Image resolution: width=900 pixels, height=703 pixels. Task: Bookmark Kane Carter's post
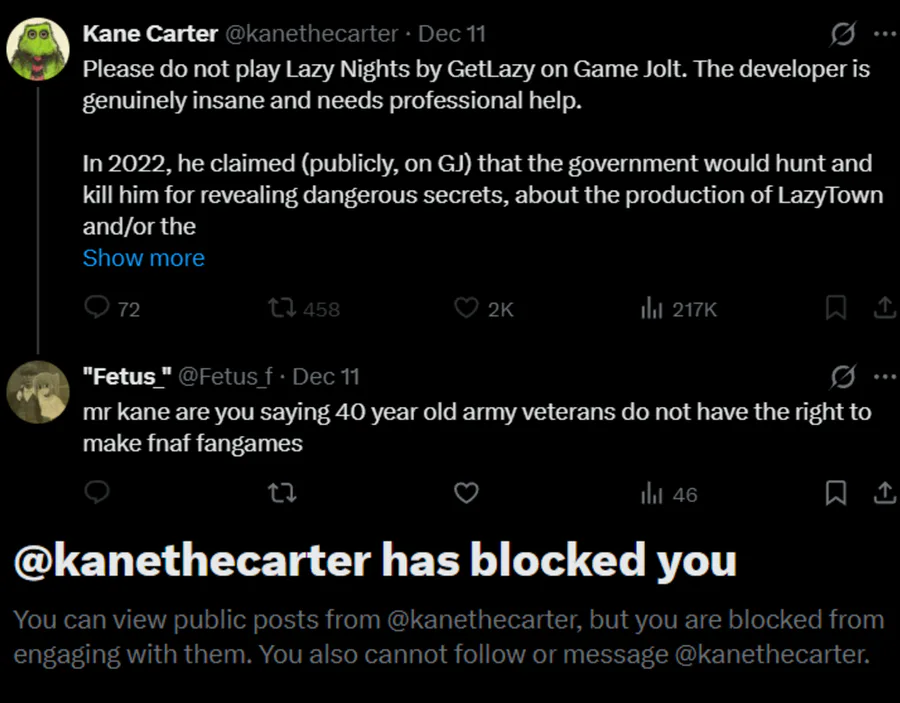[x=836, y=308]
